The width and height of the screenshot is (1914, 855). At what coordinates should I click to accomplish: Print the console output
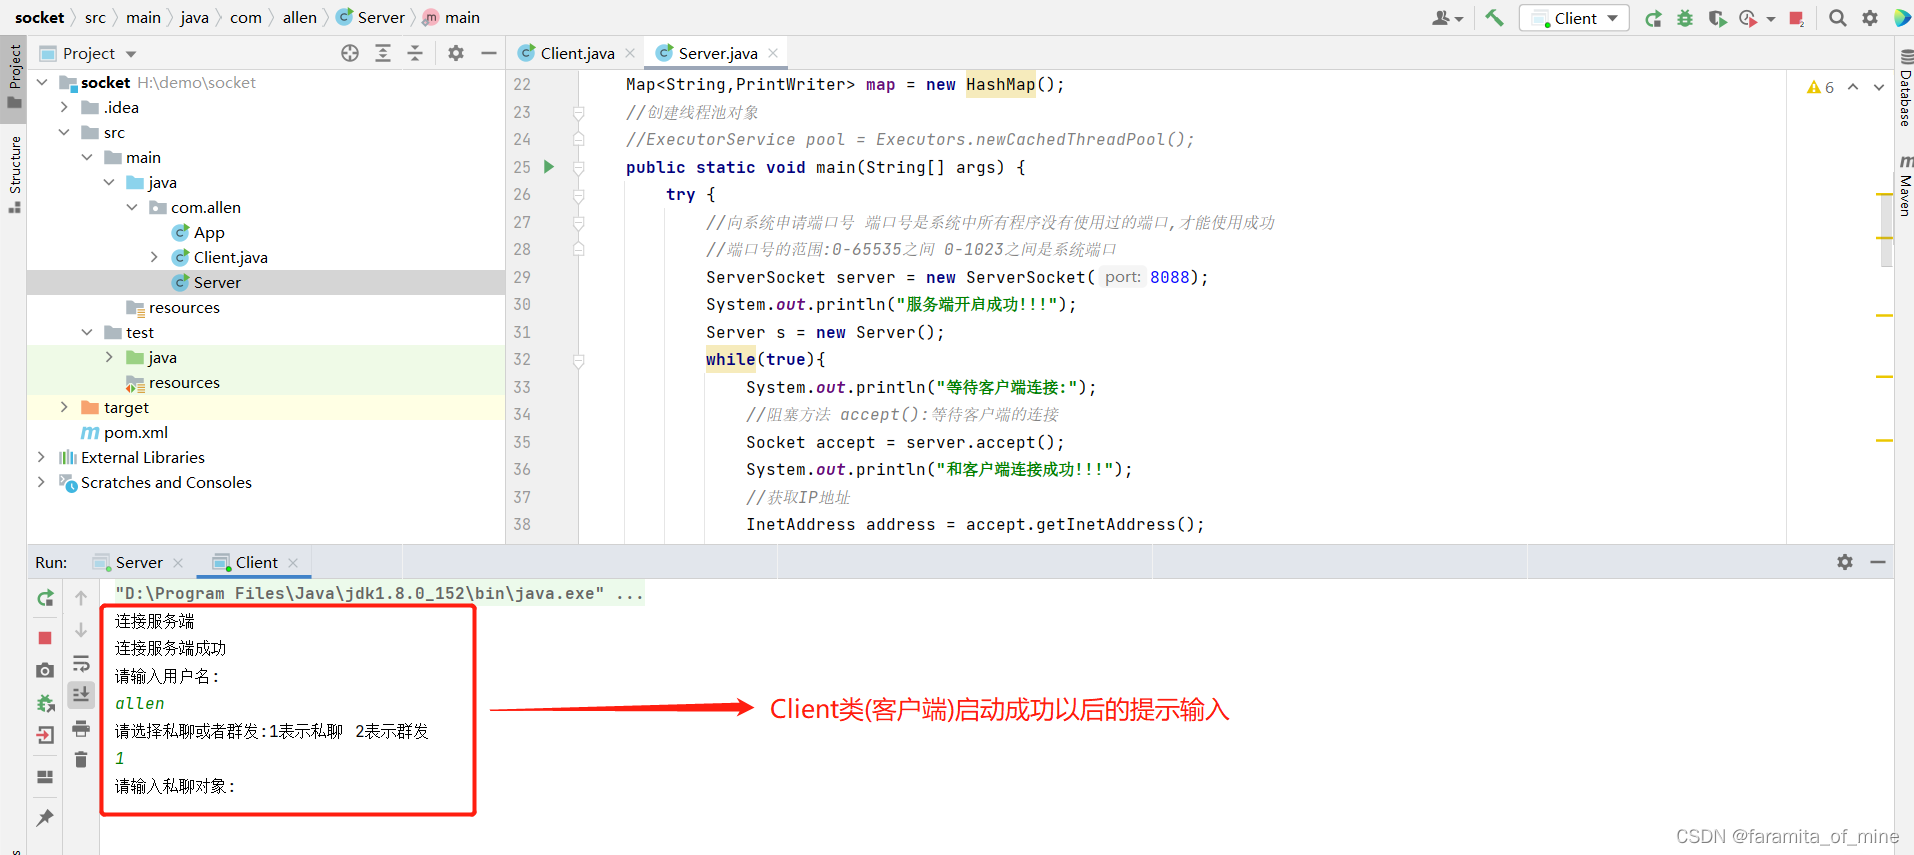click(81, 728)
